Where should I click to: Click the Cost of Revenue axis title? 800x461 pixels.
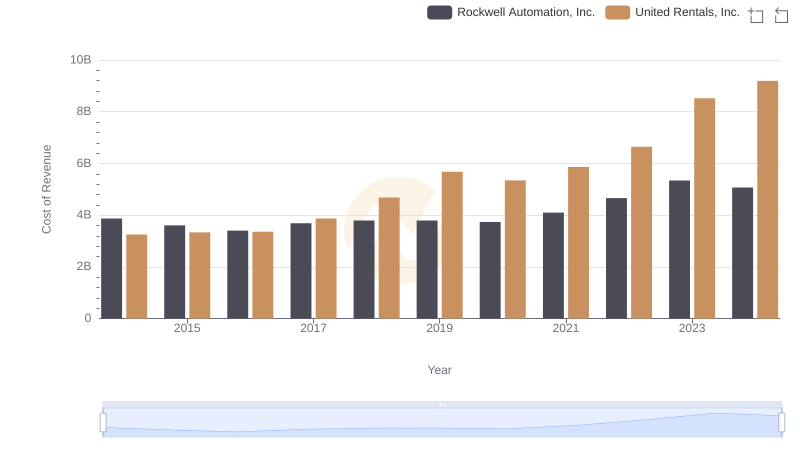tap(46, 189)
